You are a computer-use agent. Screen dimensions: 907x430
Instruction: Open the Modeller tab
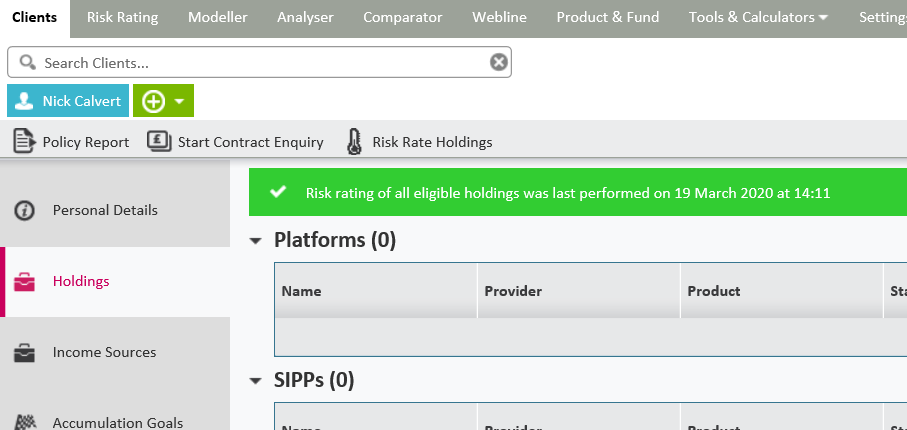point(217,17)
